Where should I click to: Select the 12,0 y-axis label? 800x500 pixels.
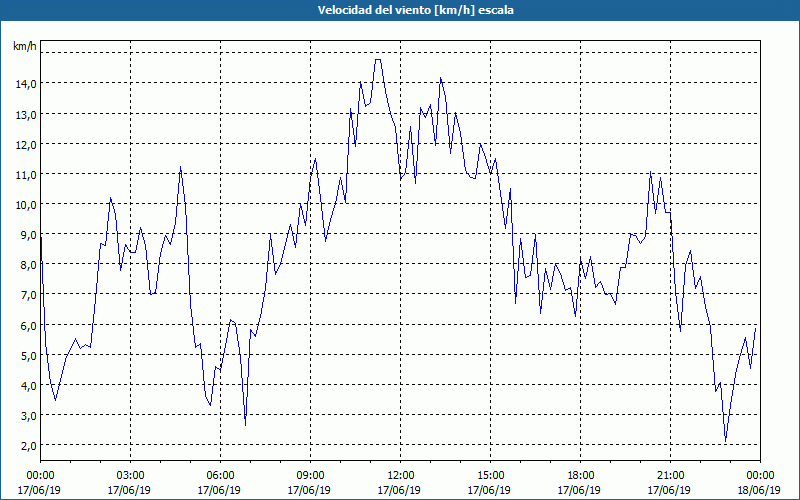pos(26,144)
